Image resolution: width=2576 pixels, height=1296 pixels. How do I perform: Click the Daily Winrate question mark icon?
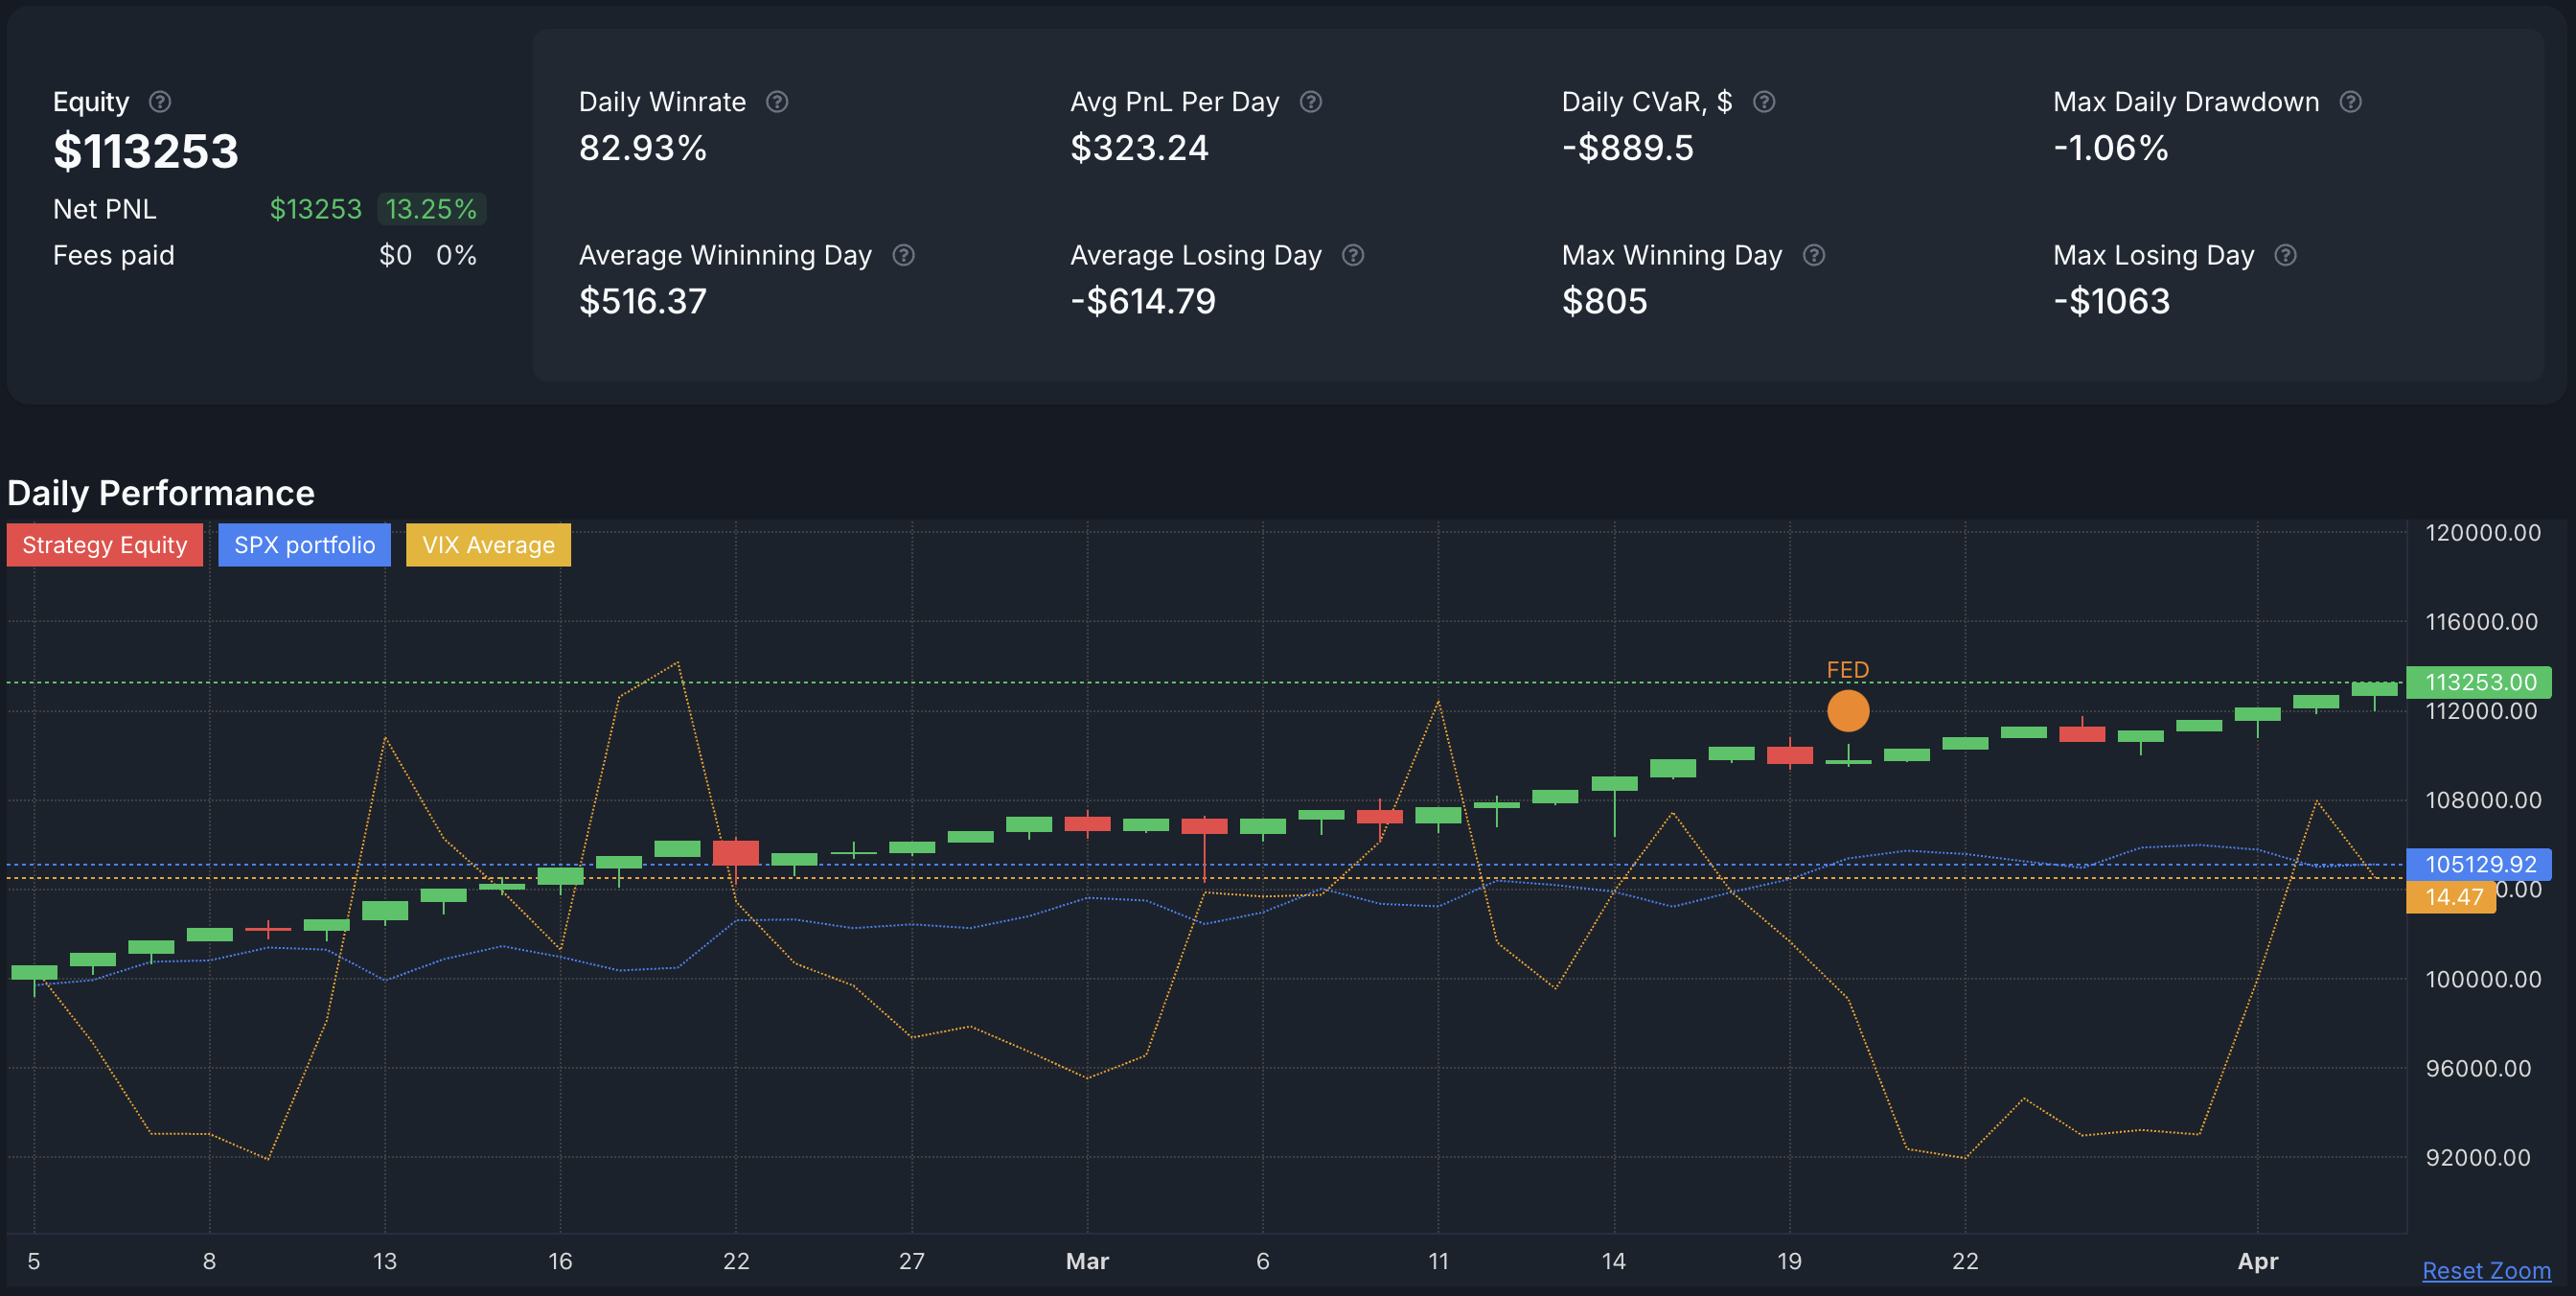coord(779,101)
